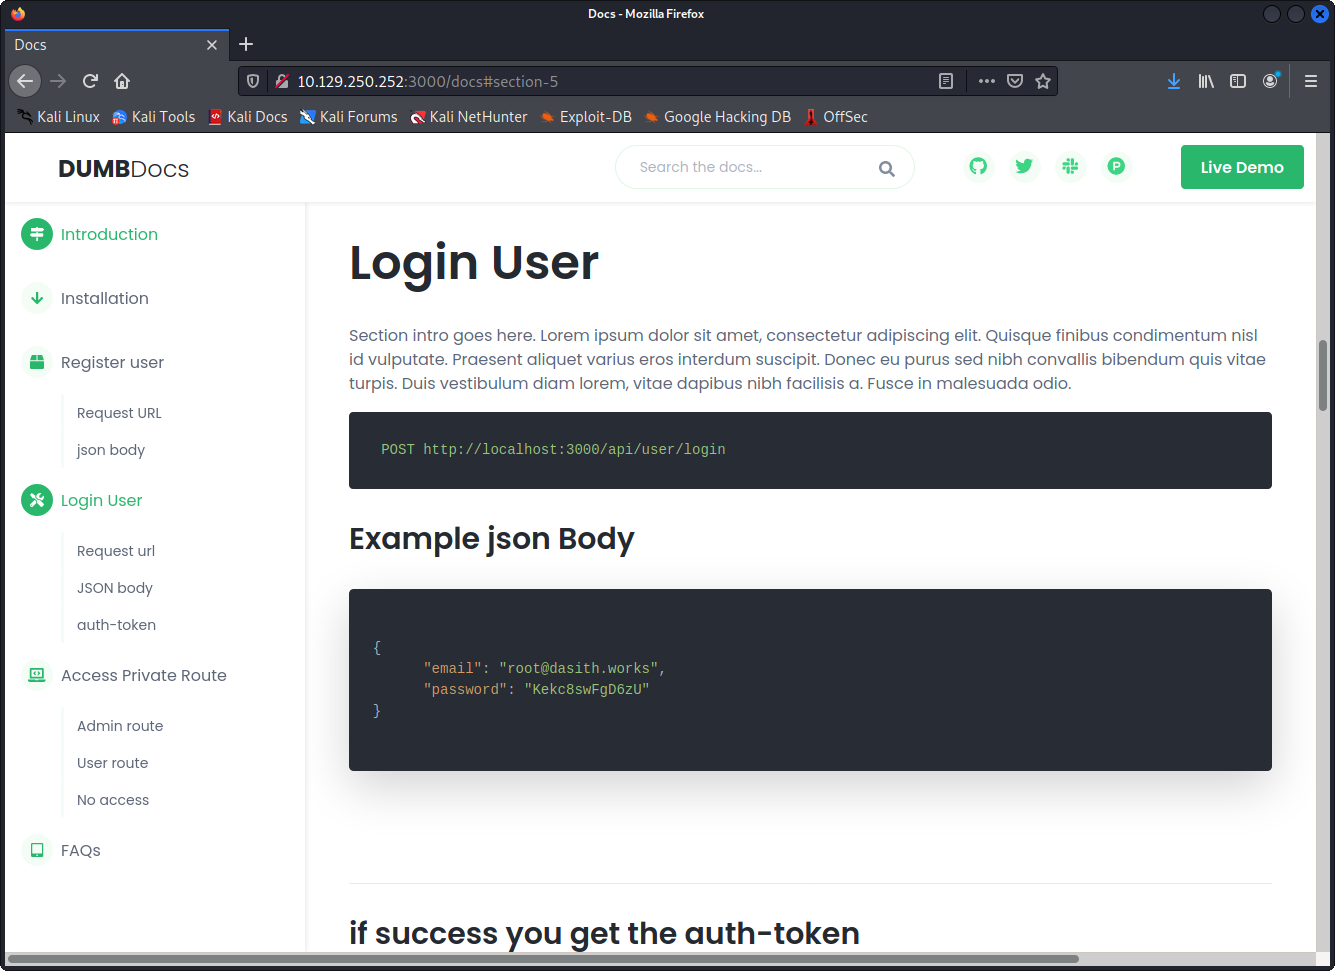This screenshot has width=1335, height=971.
Task: Reload the current page
Action: tap(90, 81)
